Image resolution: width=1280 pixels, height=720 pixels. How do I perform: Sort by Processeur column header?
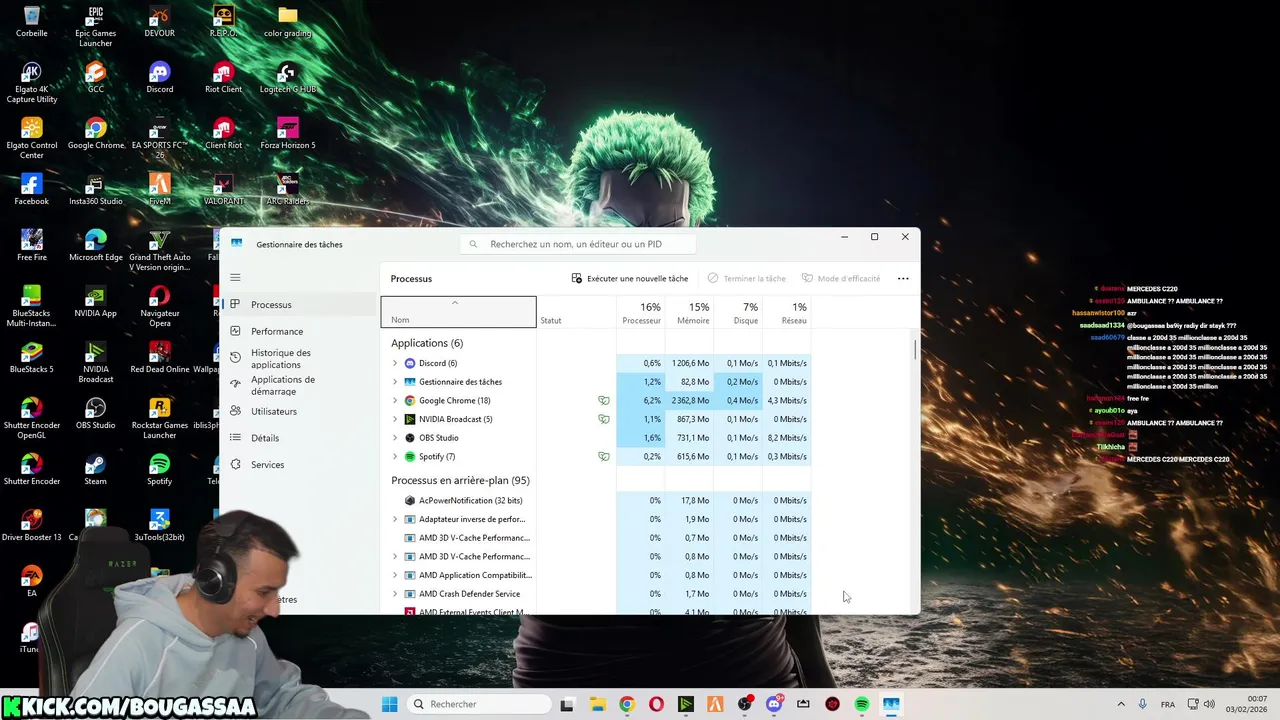coord(641,312)
